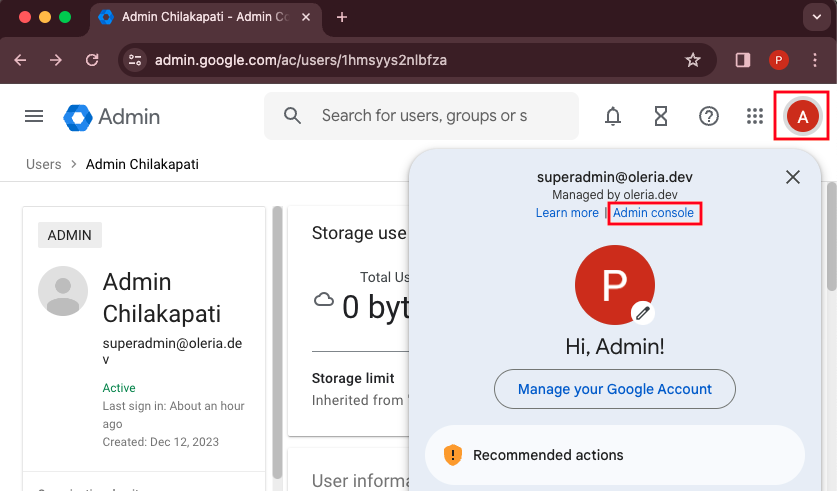Click superadmin@oleria.dev in the popup header

[614, 177]
